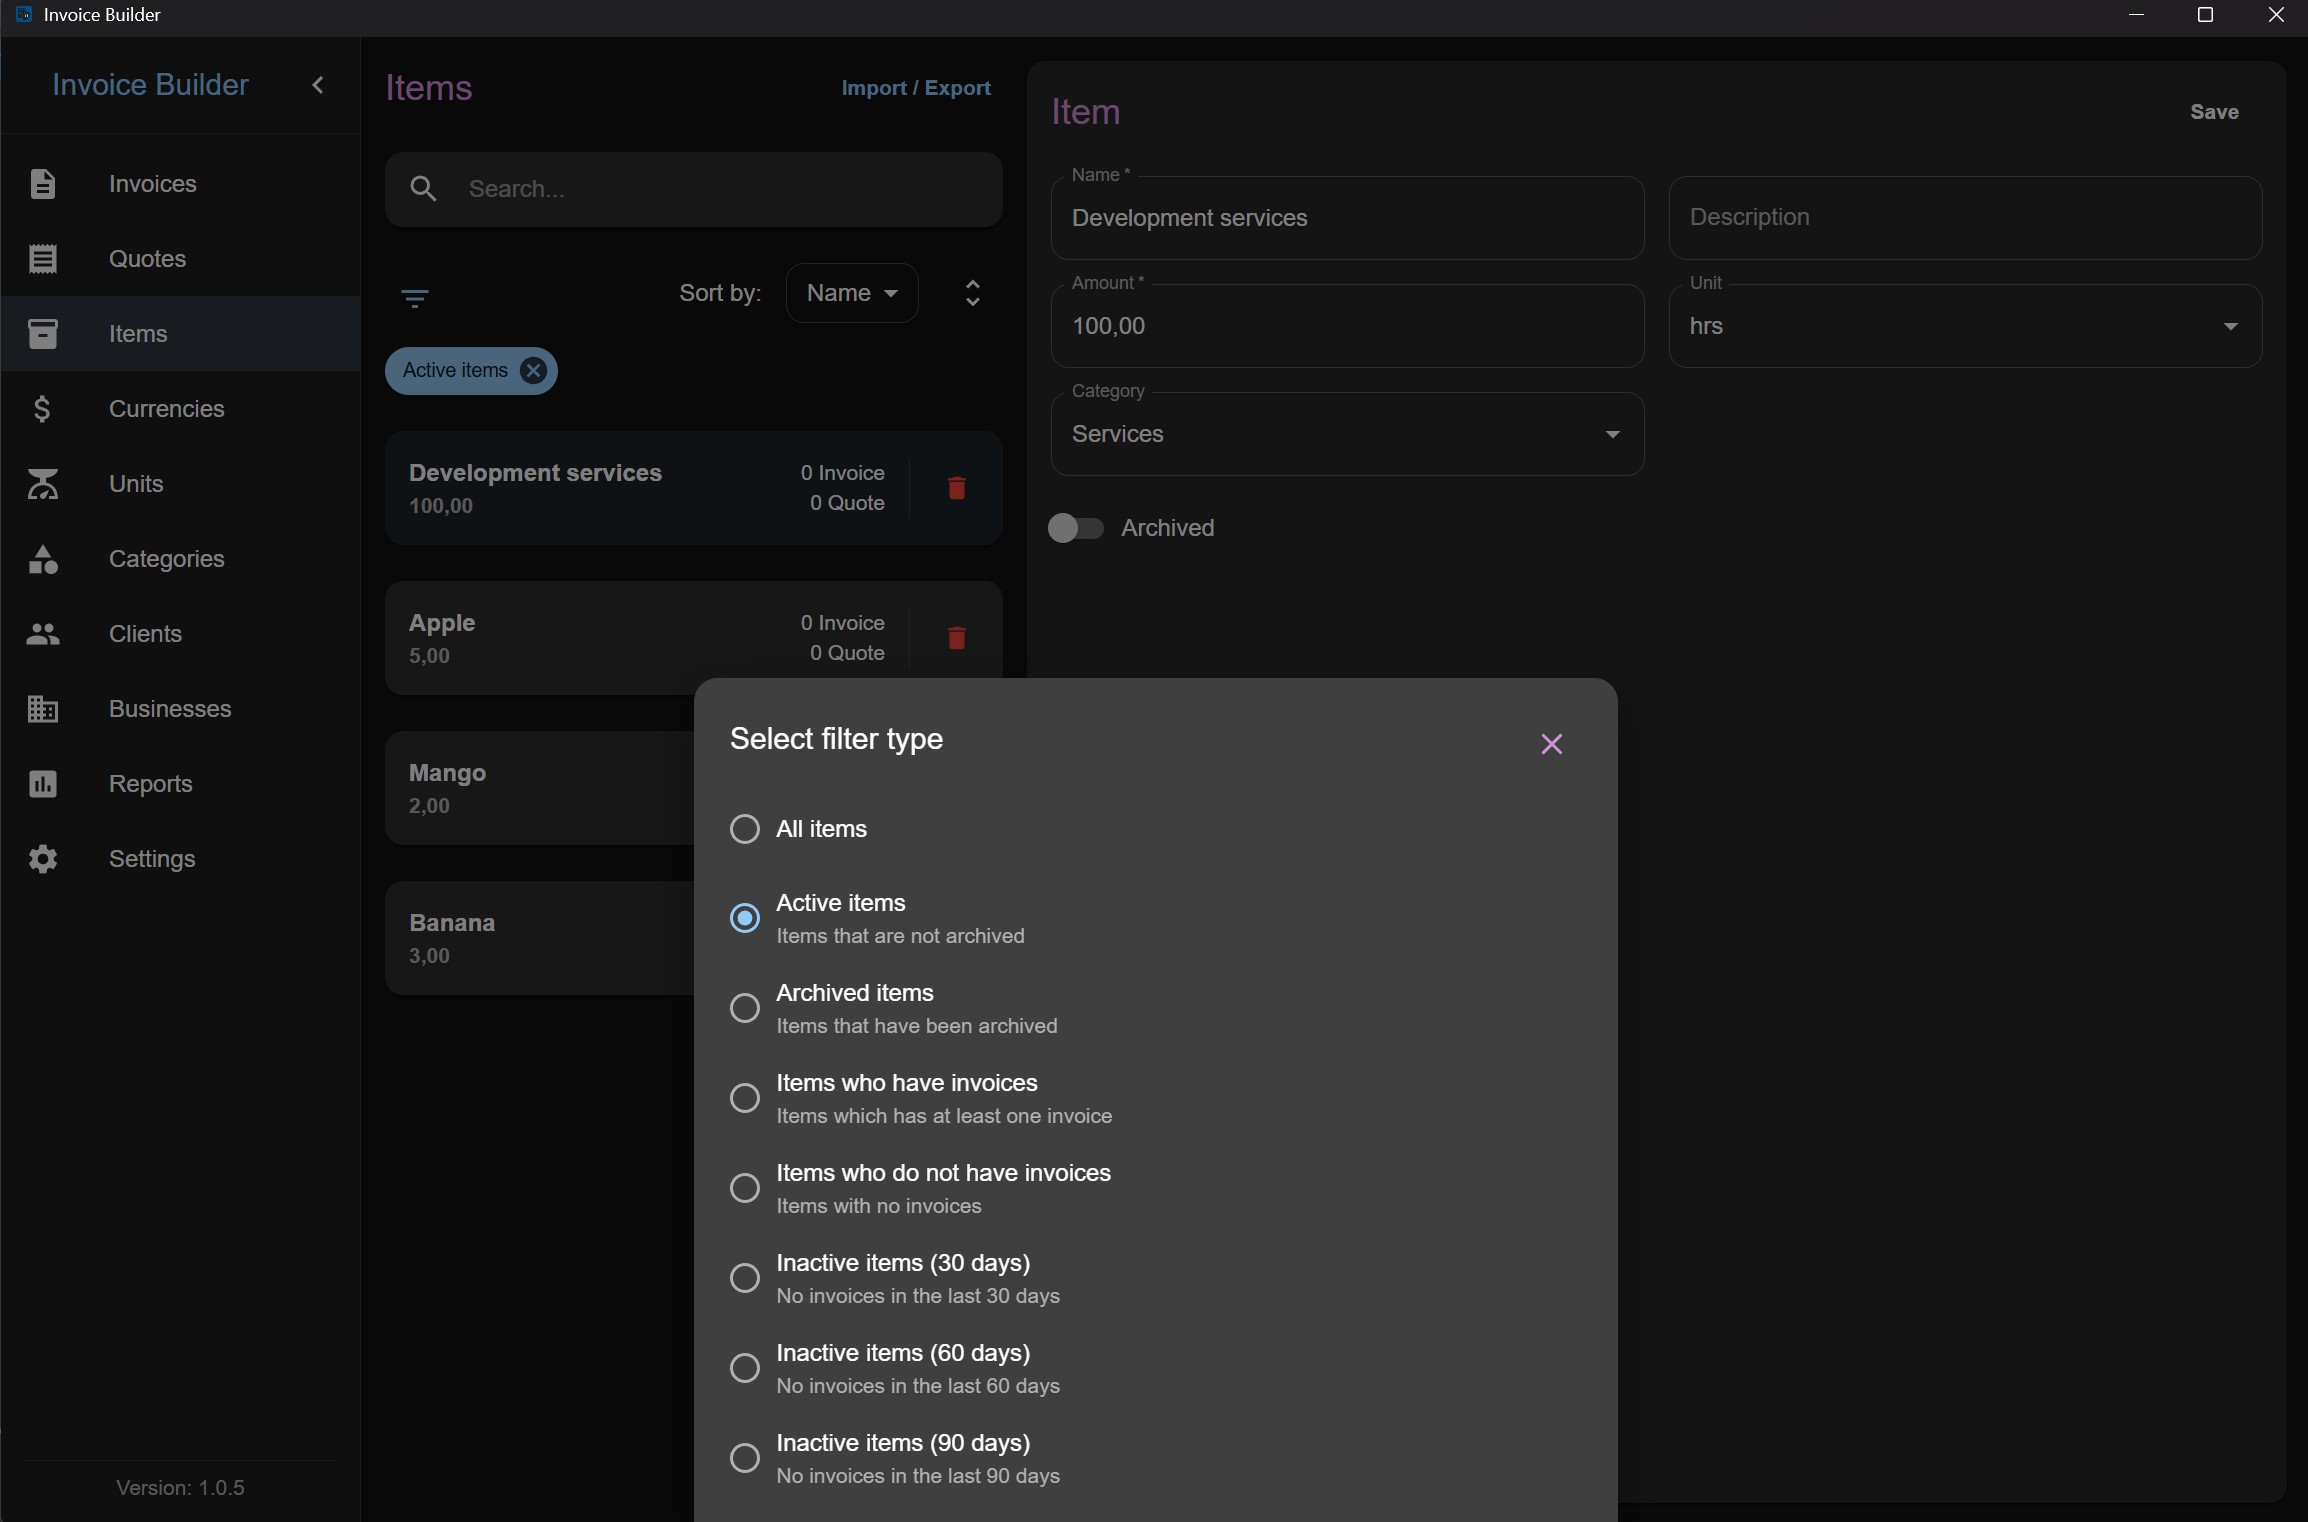Select Items who do not have invoices
Screen dimensions: 2308x1522
(745, 1188)
